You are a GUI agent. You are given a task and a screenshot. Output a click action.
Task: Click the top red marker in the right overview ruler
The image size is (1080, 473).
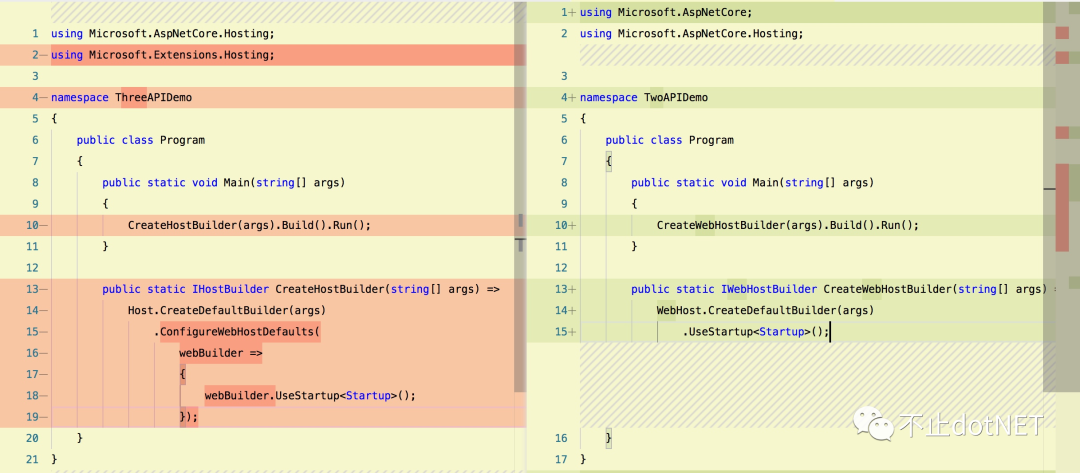[x=1062, y=34]
